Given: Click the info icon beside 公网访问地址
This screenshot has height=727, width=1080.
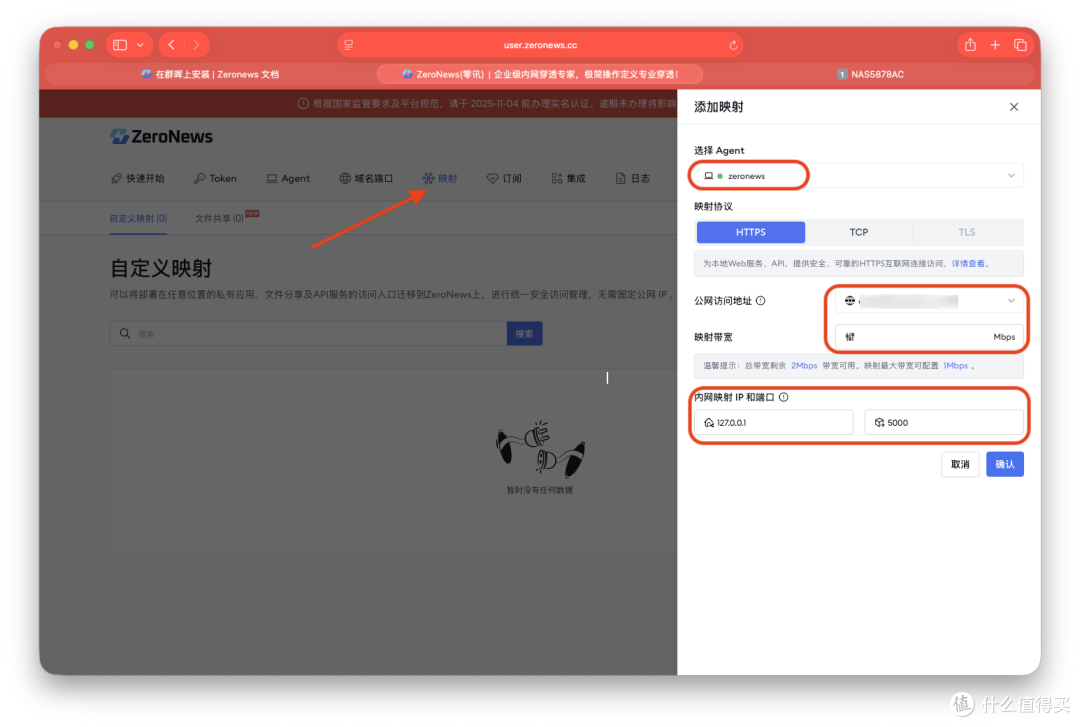Looking at the screenshot, I should click(x=760, y=300).
